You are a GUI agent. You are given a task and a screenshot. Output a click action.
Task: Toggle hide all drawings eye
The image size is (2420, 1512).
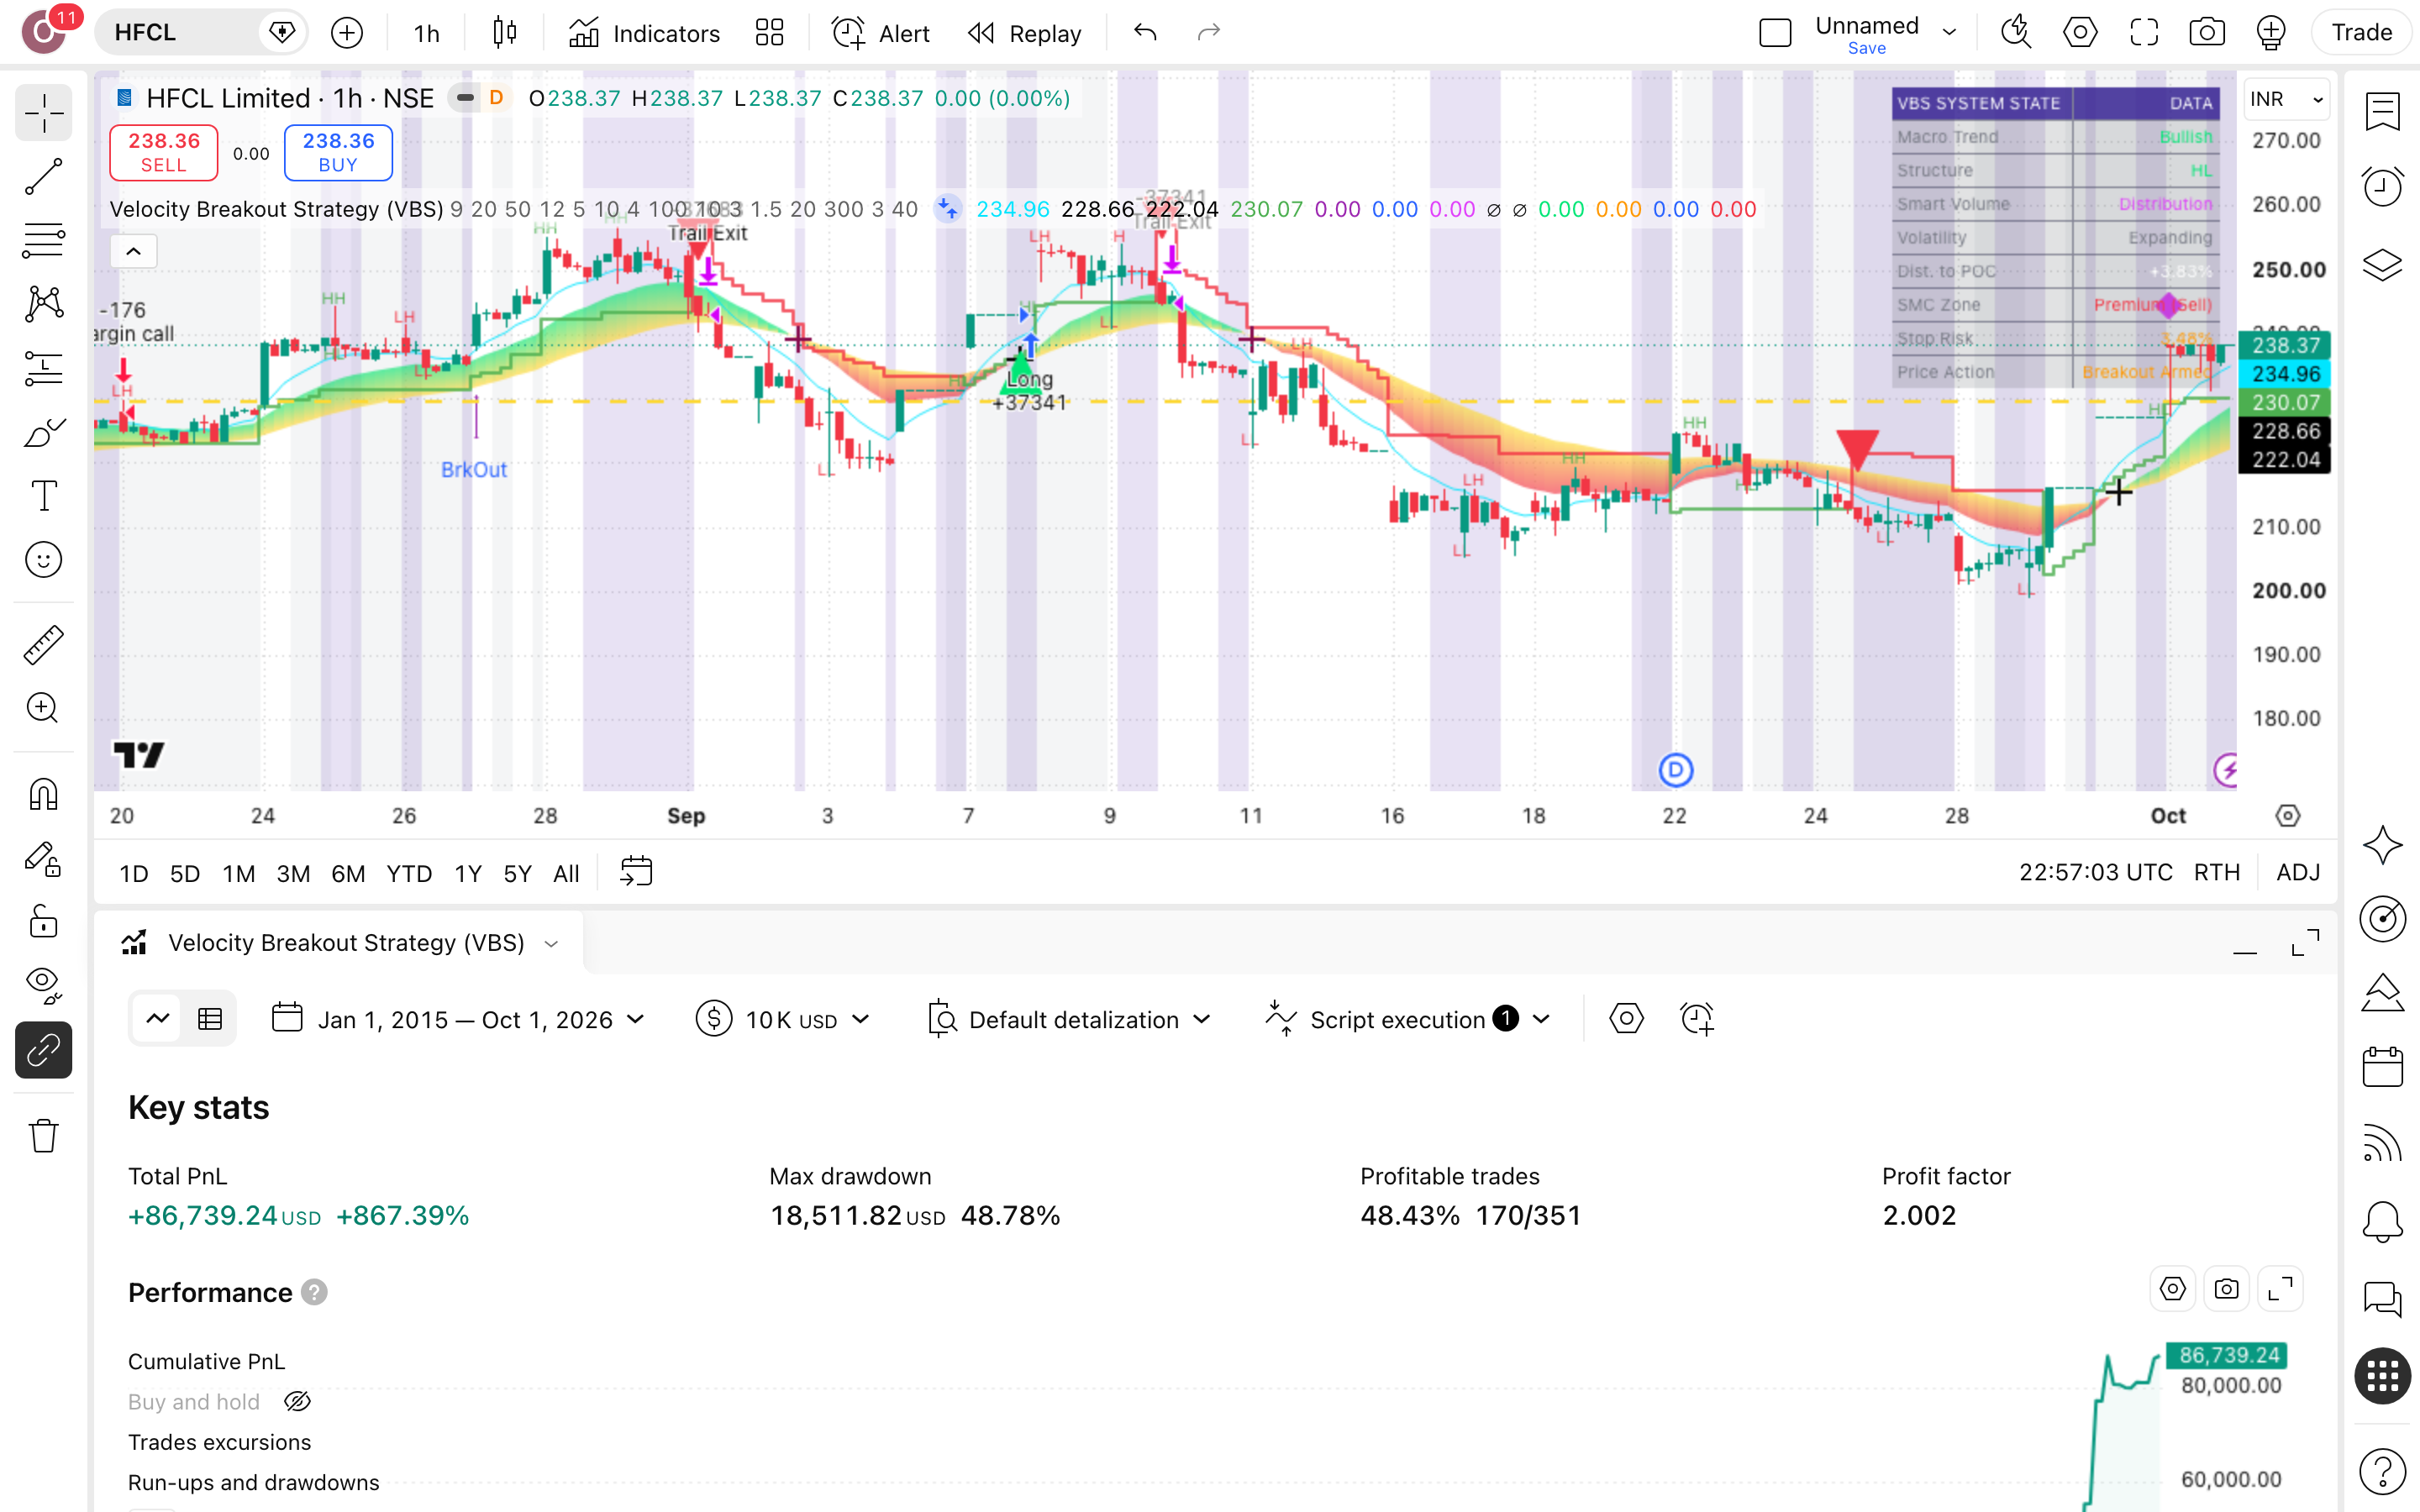click(43, 985)
